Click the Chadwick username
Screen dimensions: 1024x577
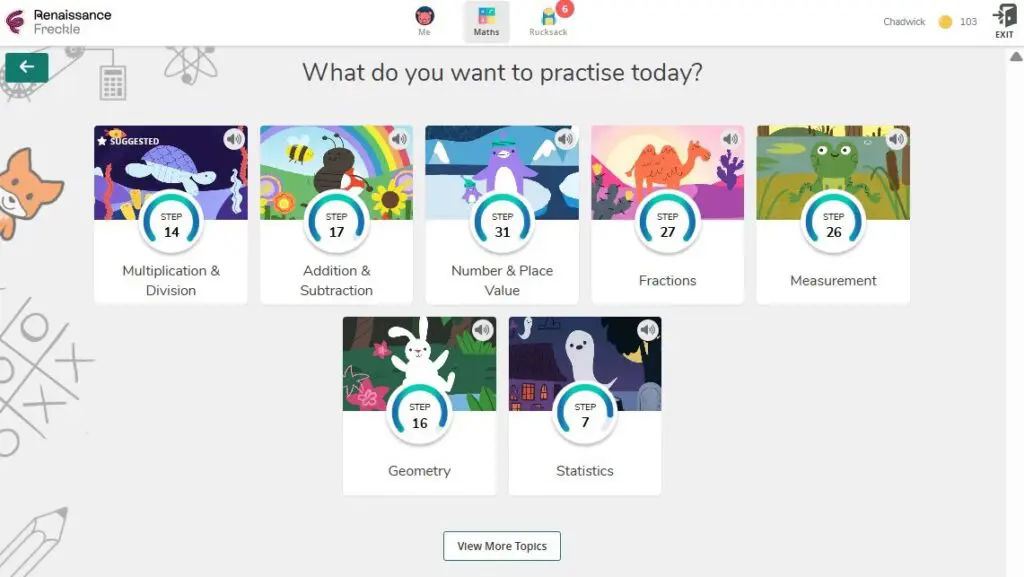pyautogui.click(x=904, y=22)
